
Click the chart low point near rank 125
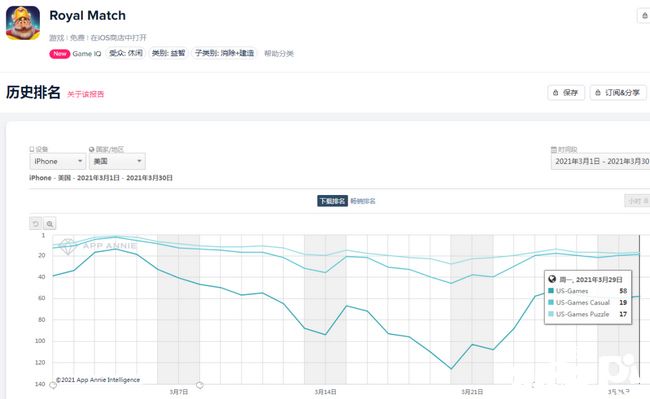[451, 368]
